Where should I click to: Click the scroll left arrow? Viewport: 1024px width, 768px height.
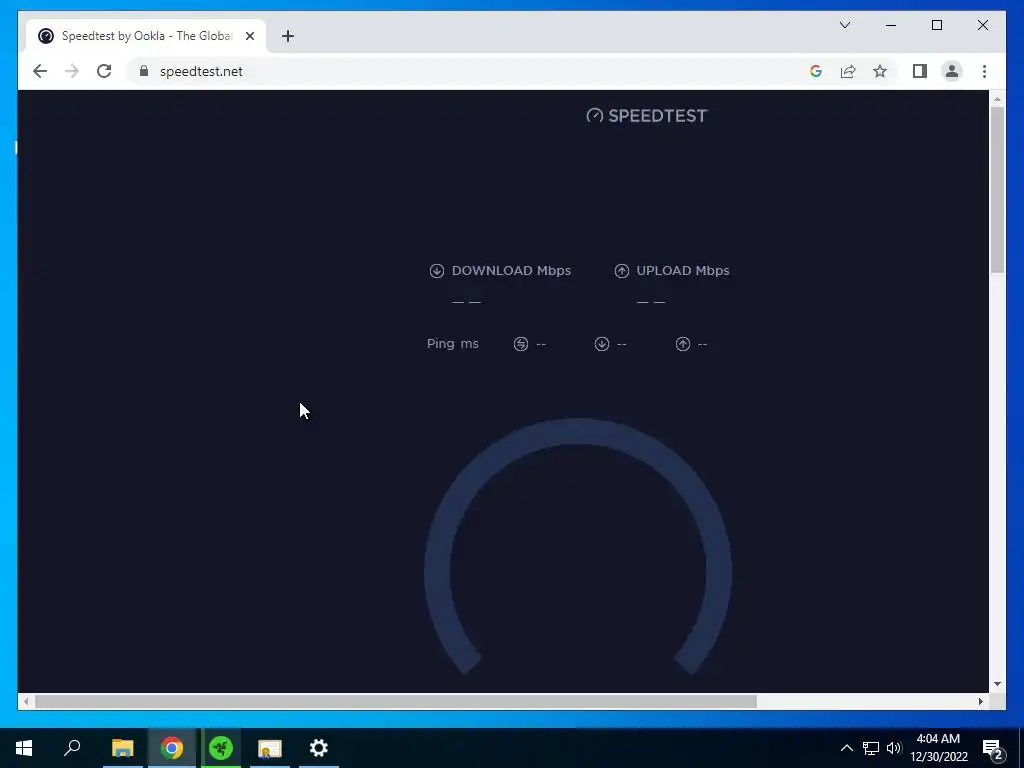tap(25, 701)
